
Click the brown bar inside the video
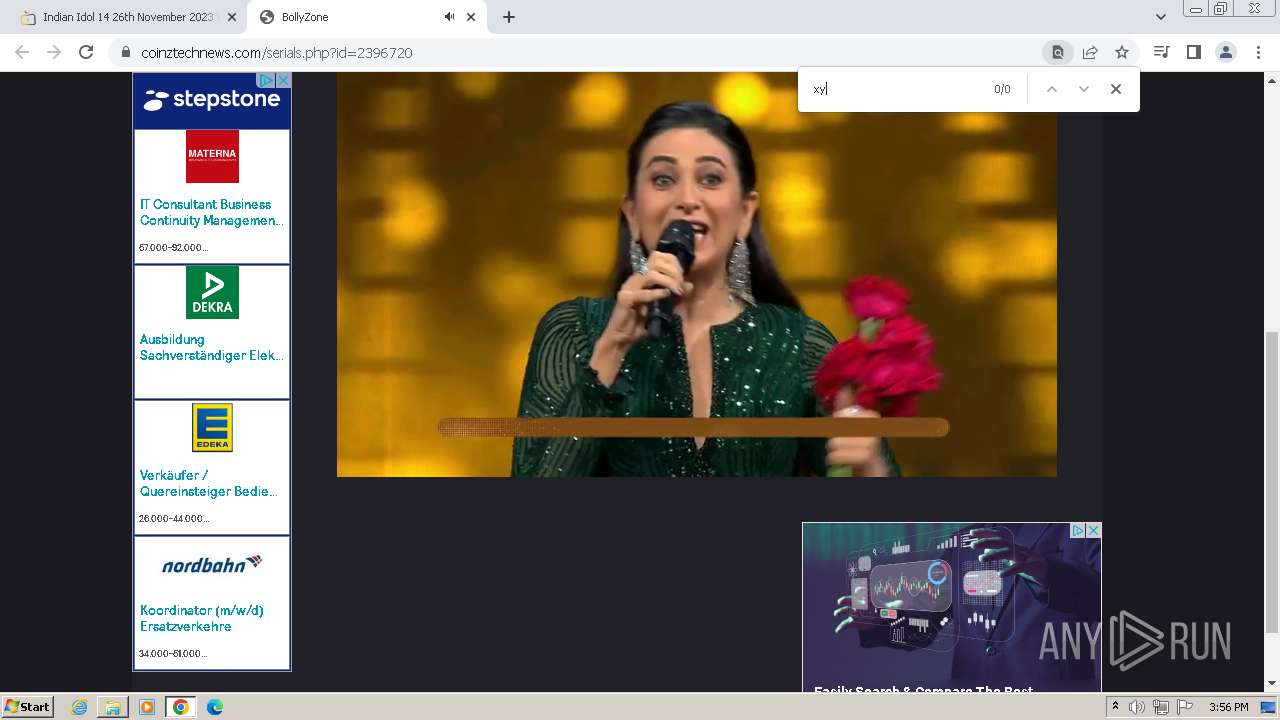coord(693,428)
